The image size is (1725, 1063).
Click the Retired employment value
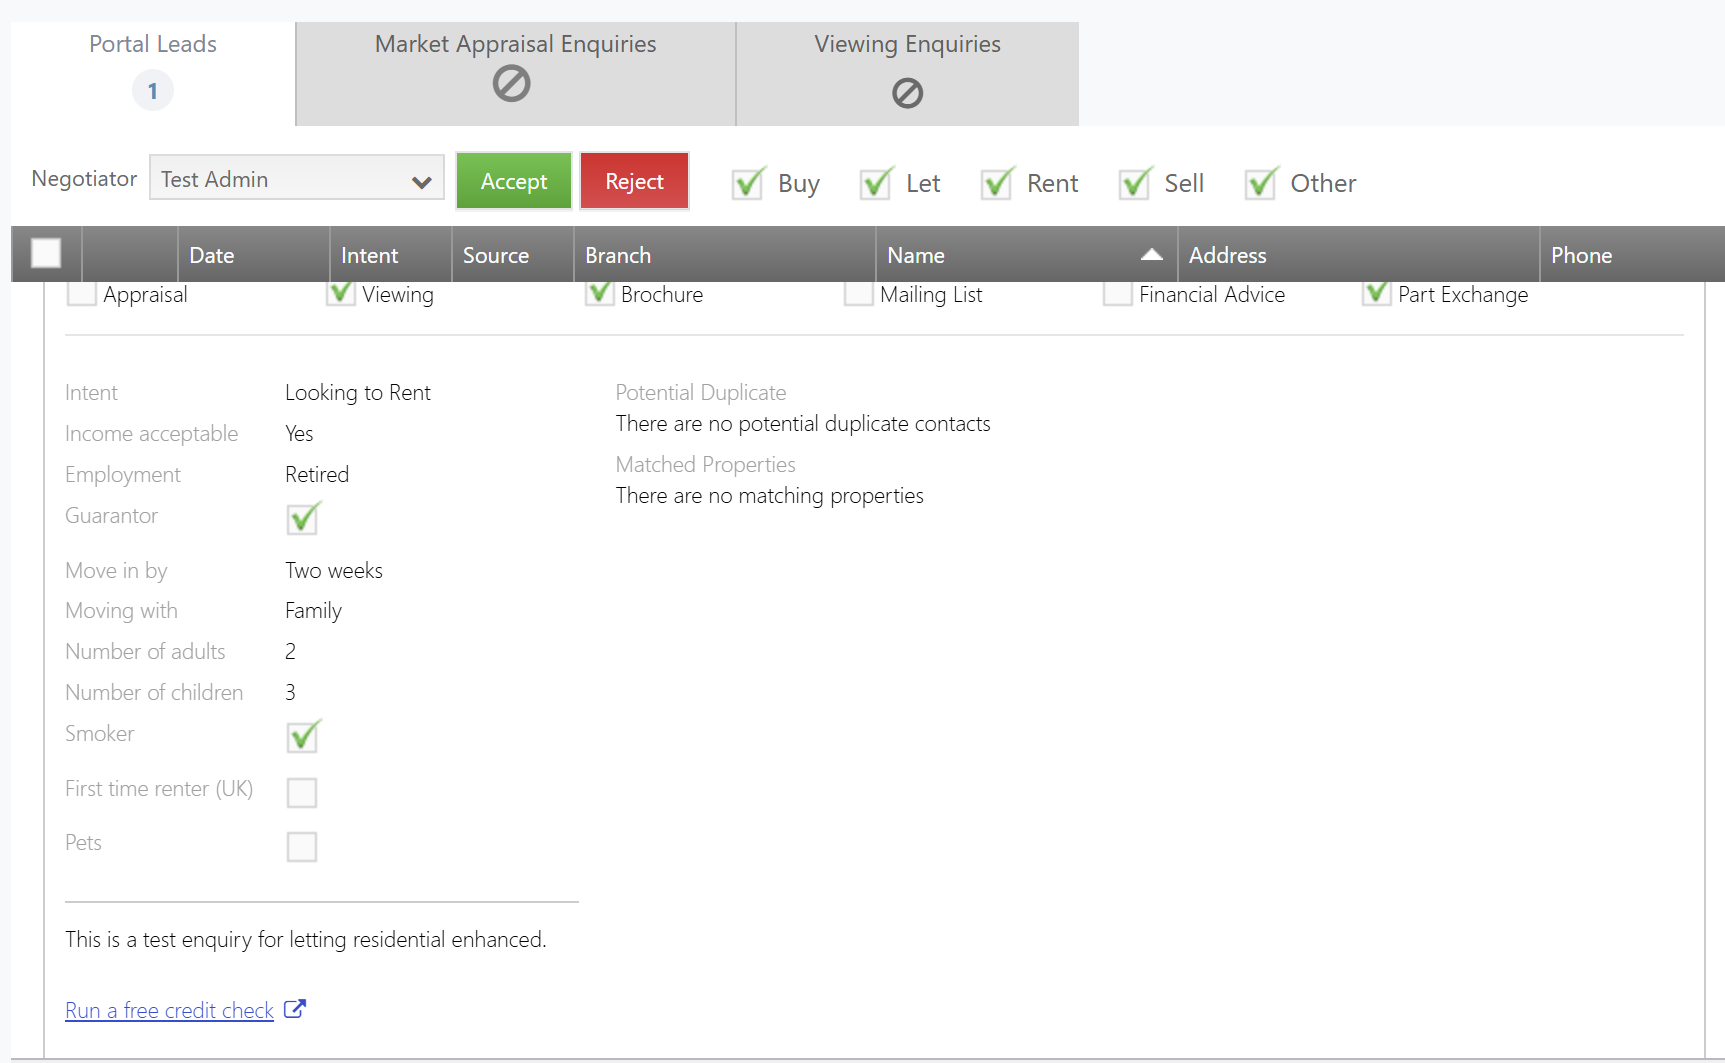point(317,474)
